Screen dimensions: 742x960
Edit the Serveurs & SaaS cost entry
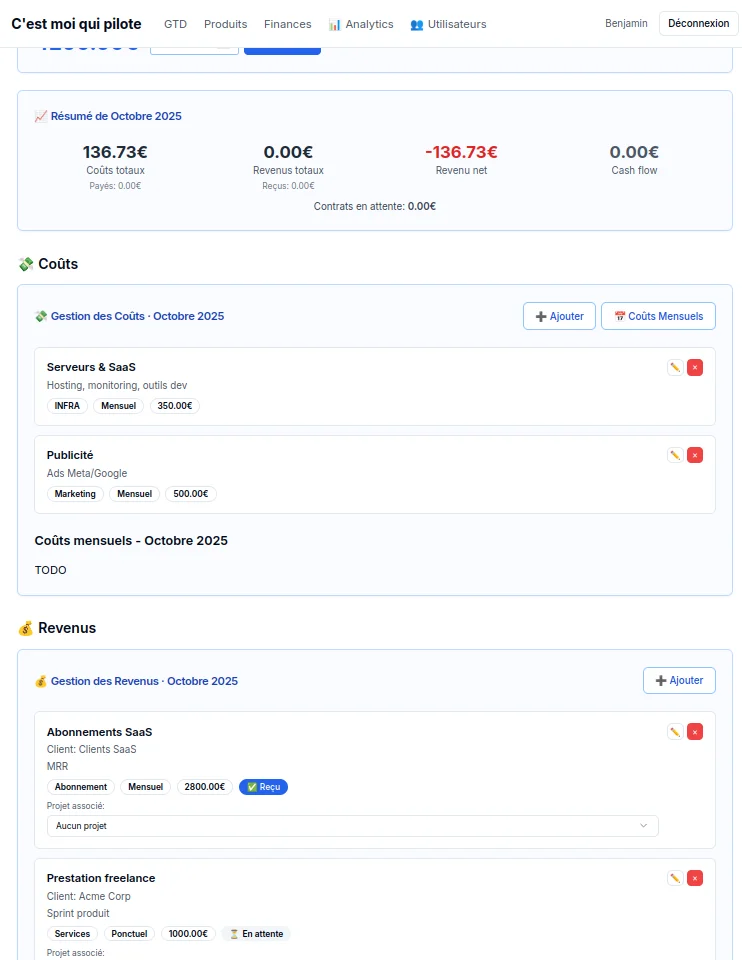pyautogui.click(x=675, y=368)
